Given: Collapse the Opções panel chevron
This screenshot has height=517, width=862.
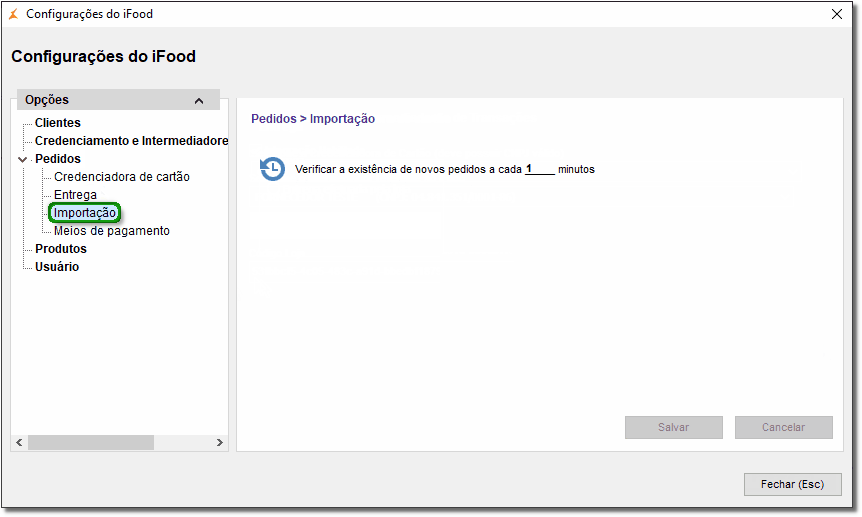Looking at the screenshot, I should tap(199, 101).
